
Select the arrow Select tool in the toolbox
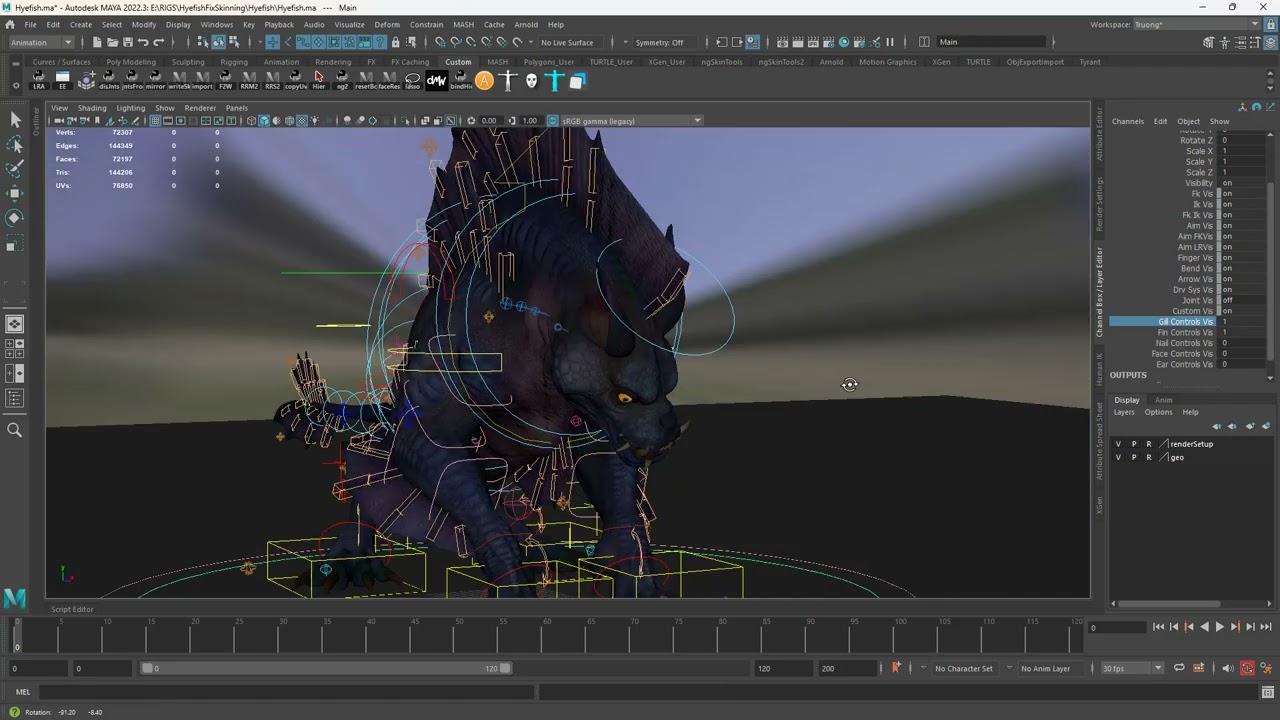pos(15,119)
